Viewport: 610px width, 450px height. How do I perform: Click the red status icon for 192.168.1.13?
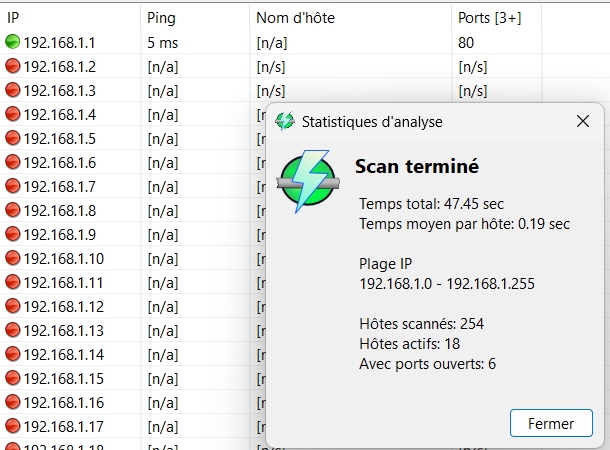[x=12, y=331]
